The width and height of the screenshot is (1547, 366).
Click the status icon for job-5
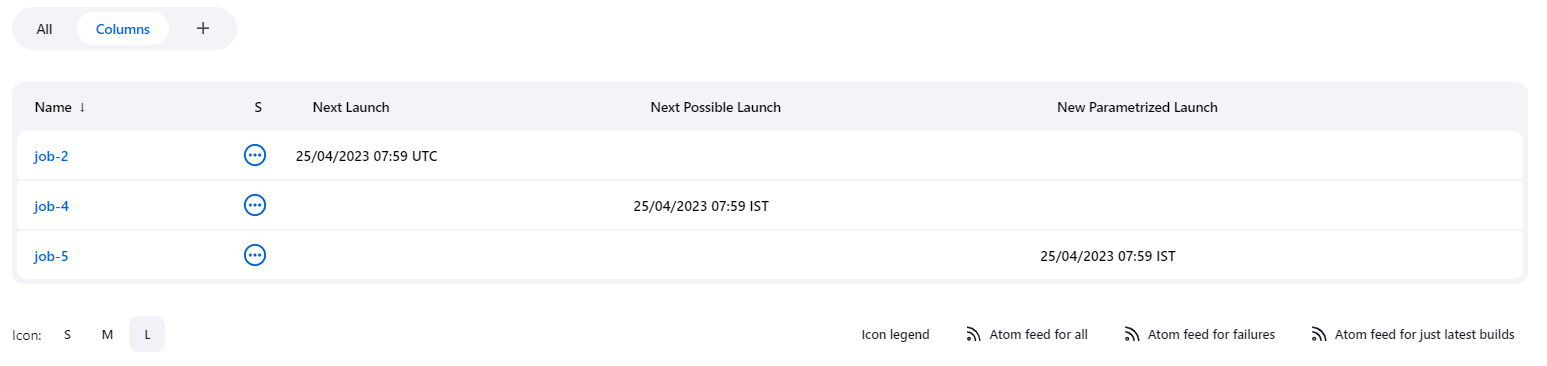coord(255,255)
